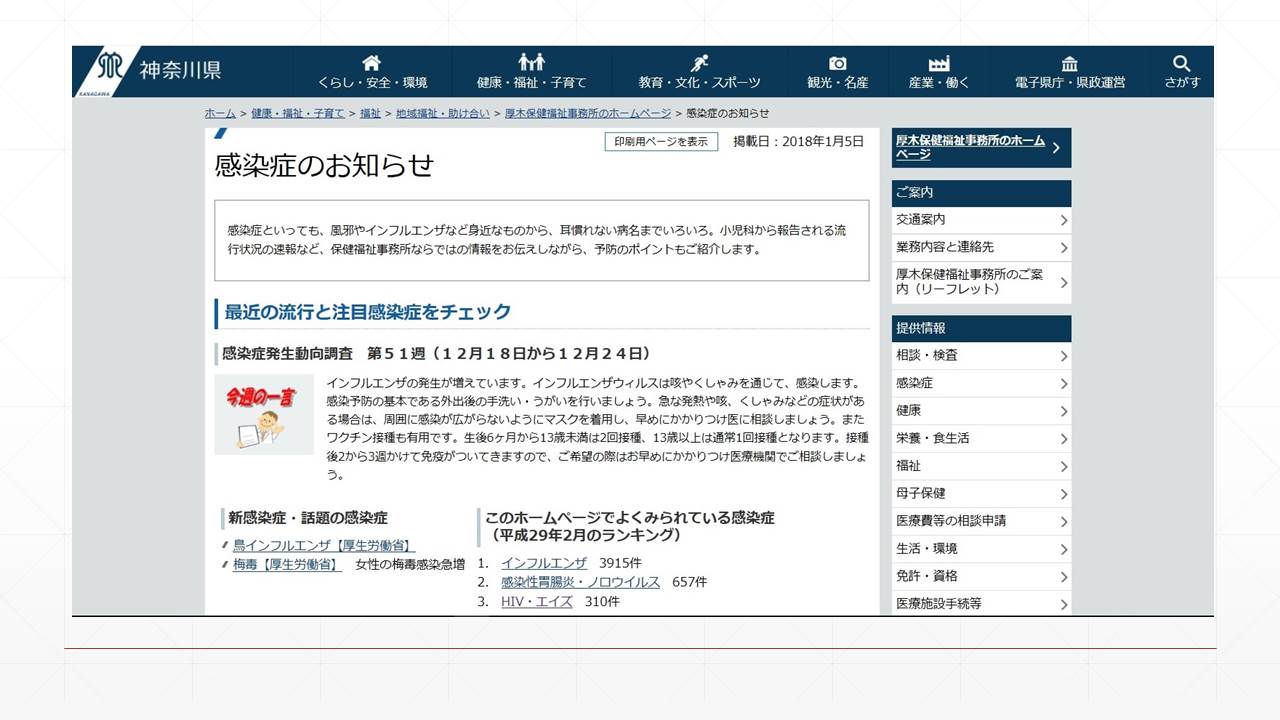
Task: Open sidebar item 医療費等の相談申請
Action: click(981, 521)
